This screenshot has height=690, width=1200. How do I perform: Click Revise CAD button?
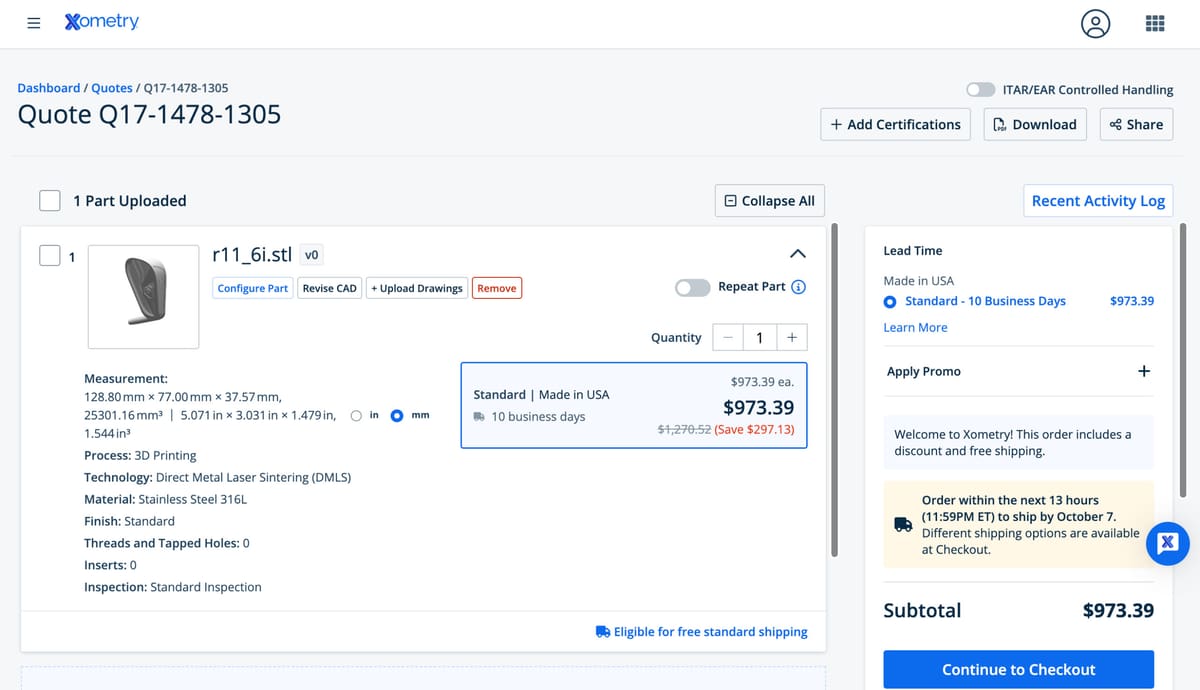click(329, 288)
